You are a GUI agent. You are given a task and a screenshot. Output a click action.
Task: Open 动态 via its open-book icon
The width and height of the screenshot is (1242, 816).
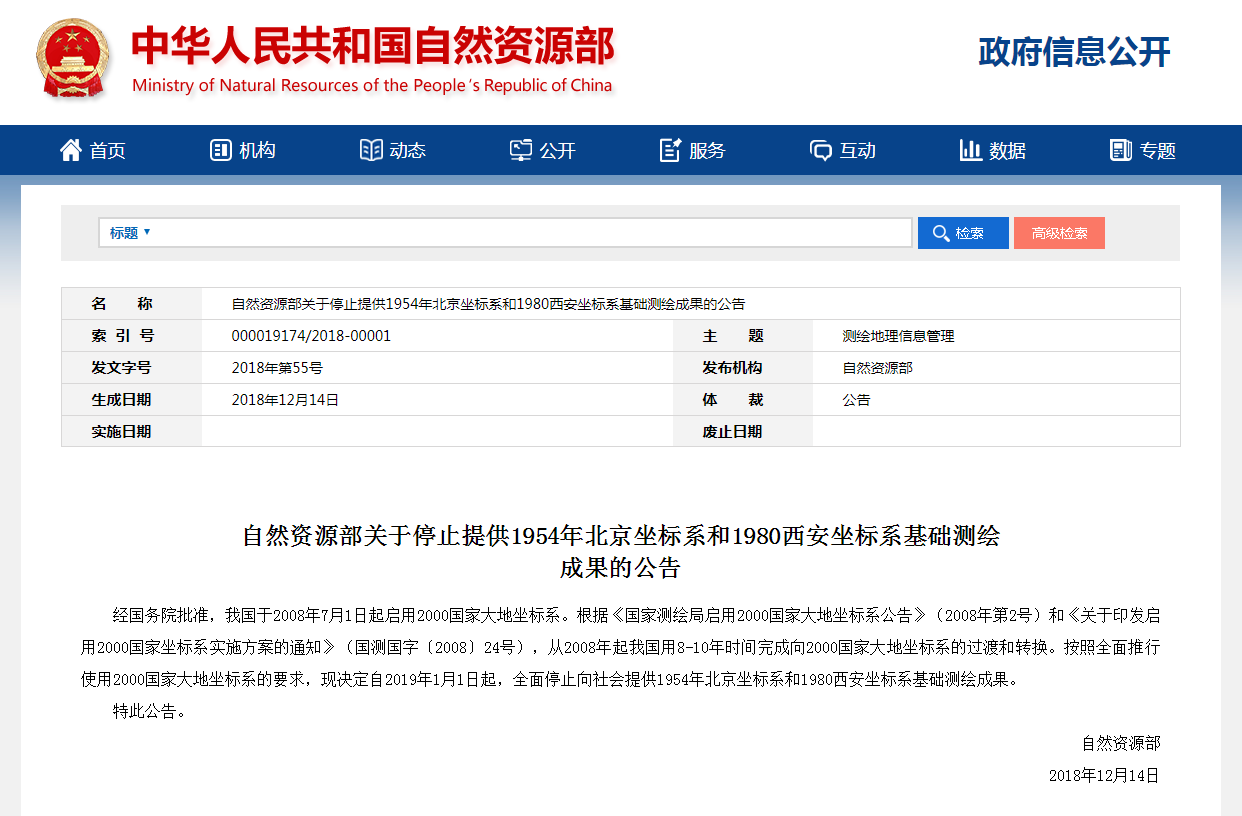371,149
